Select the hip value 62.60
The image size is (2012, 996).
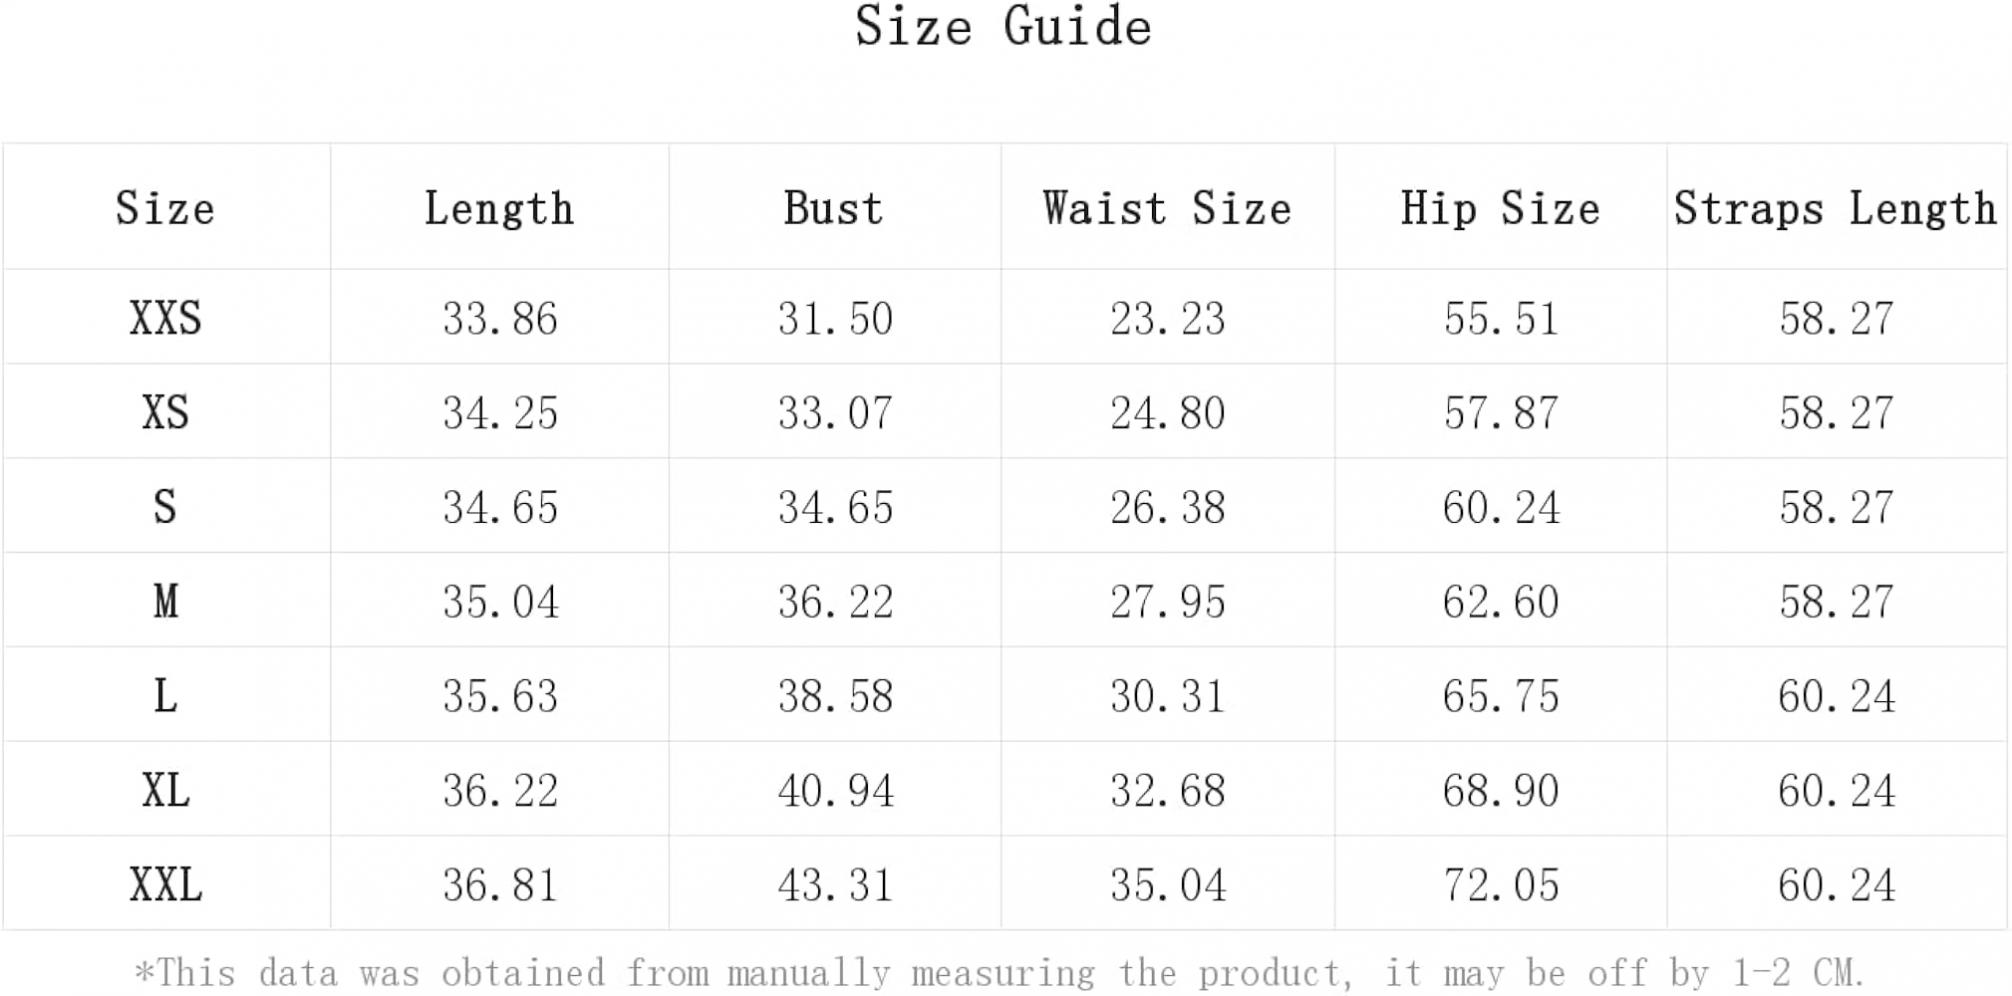1500,601
